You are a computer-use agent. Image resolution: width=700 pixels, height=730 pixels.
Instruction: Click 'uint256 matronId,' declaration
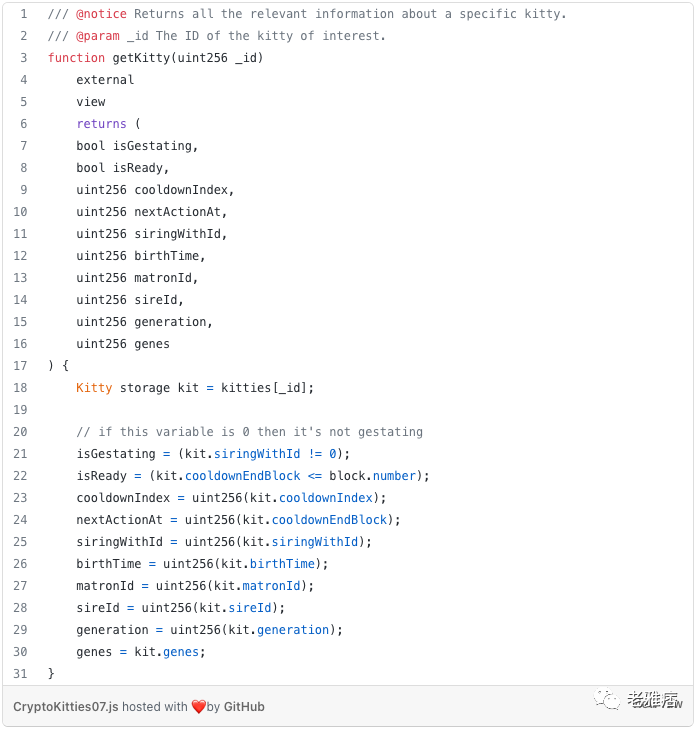point(137,278)
